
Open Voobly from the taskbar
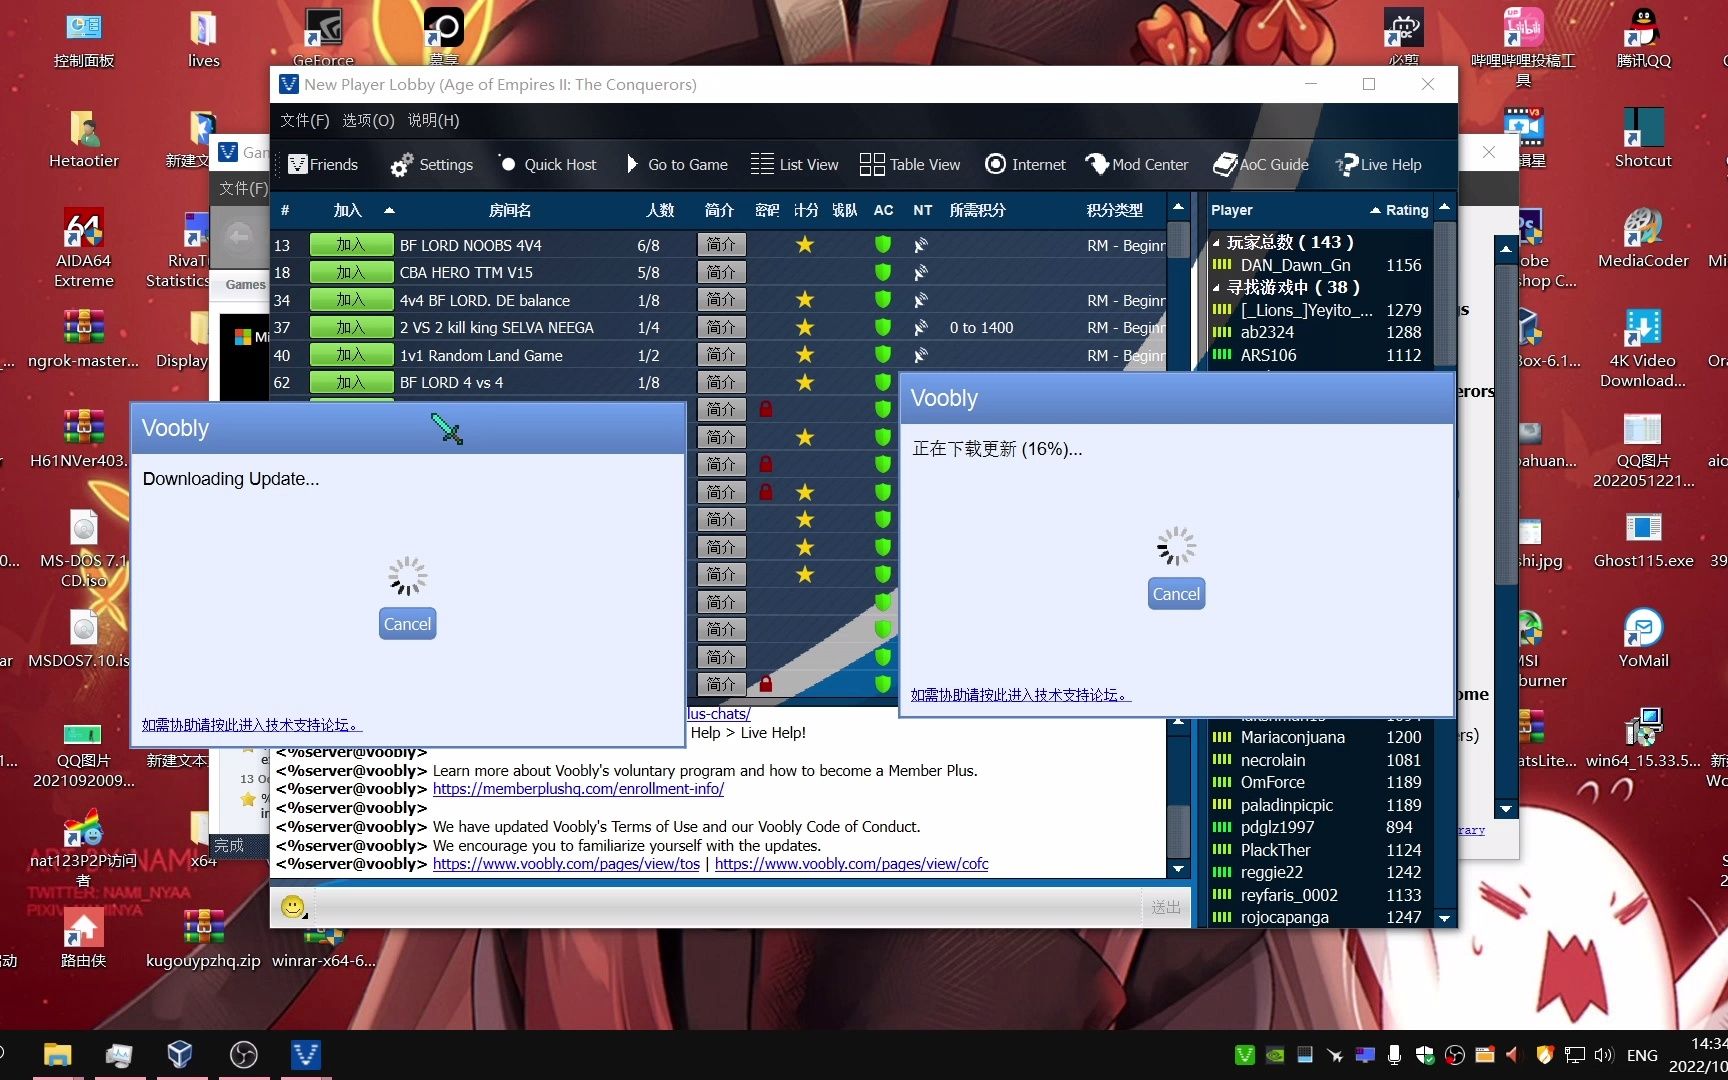tap(305, 1054)
